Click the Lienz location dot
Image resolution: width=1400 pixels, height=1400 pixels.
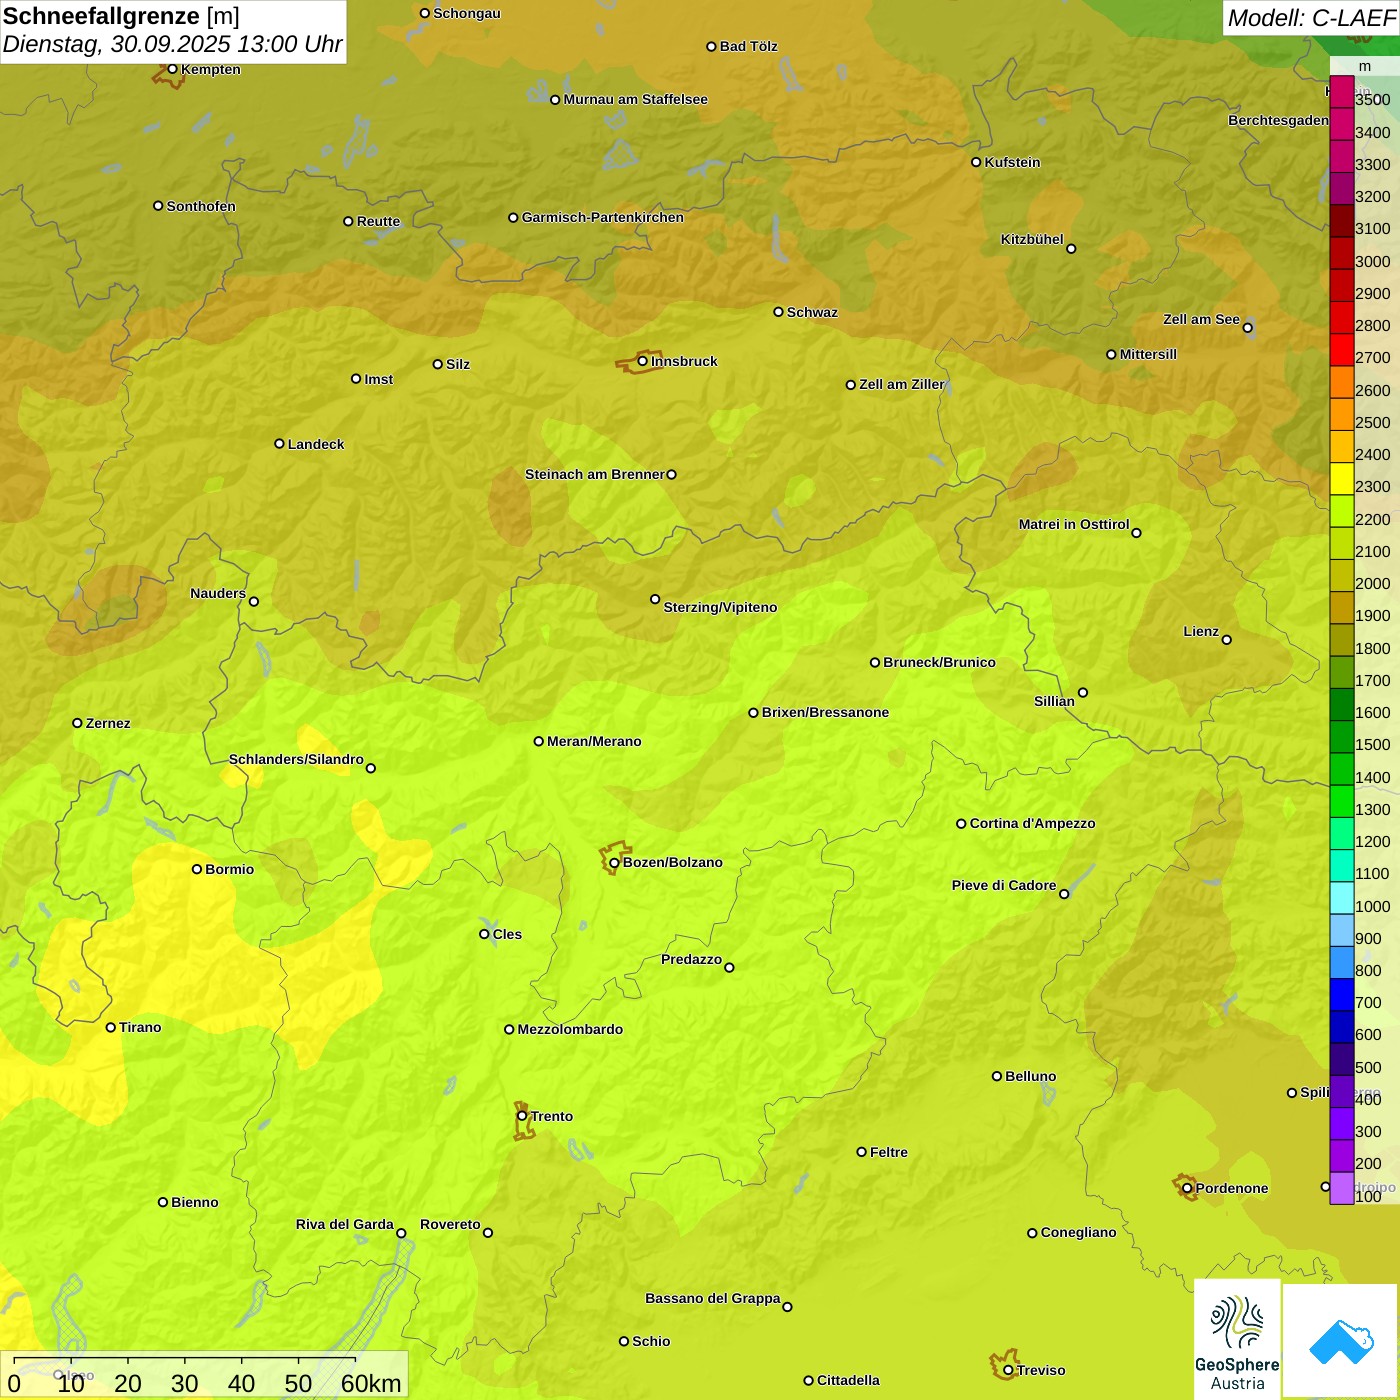click(1227, 640)
